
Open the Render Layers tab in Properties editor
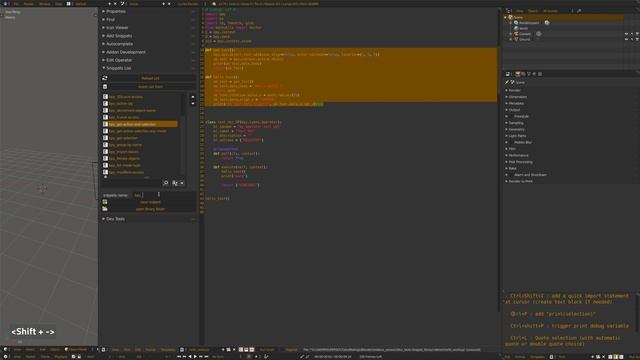523,74
